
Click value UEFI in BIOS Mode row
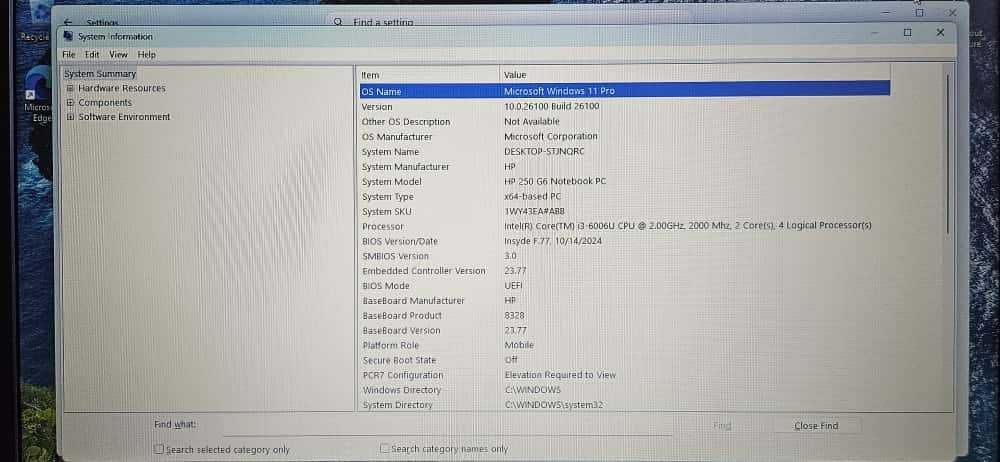coord(513,286)
